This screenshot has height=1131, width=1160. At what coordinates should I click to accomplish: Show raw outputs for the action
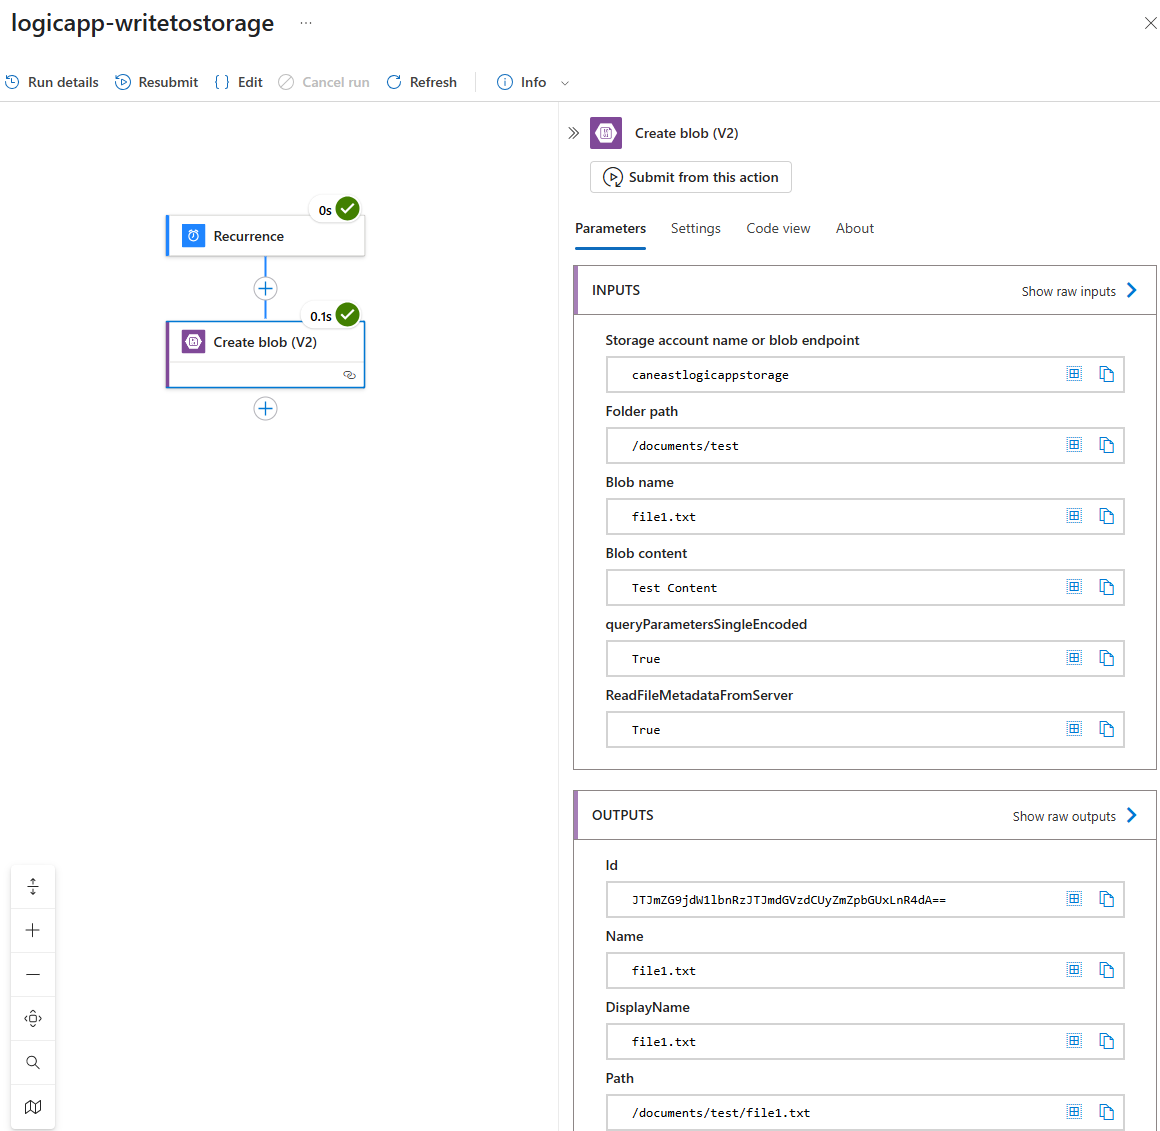pyautogui.click(x=1074, y=816)
